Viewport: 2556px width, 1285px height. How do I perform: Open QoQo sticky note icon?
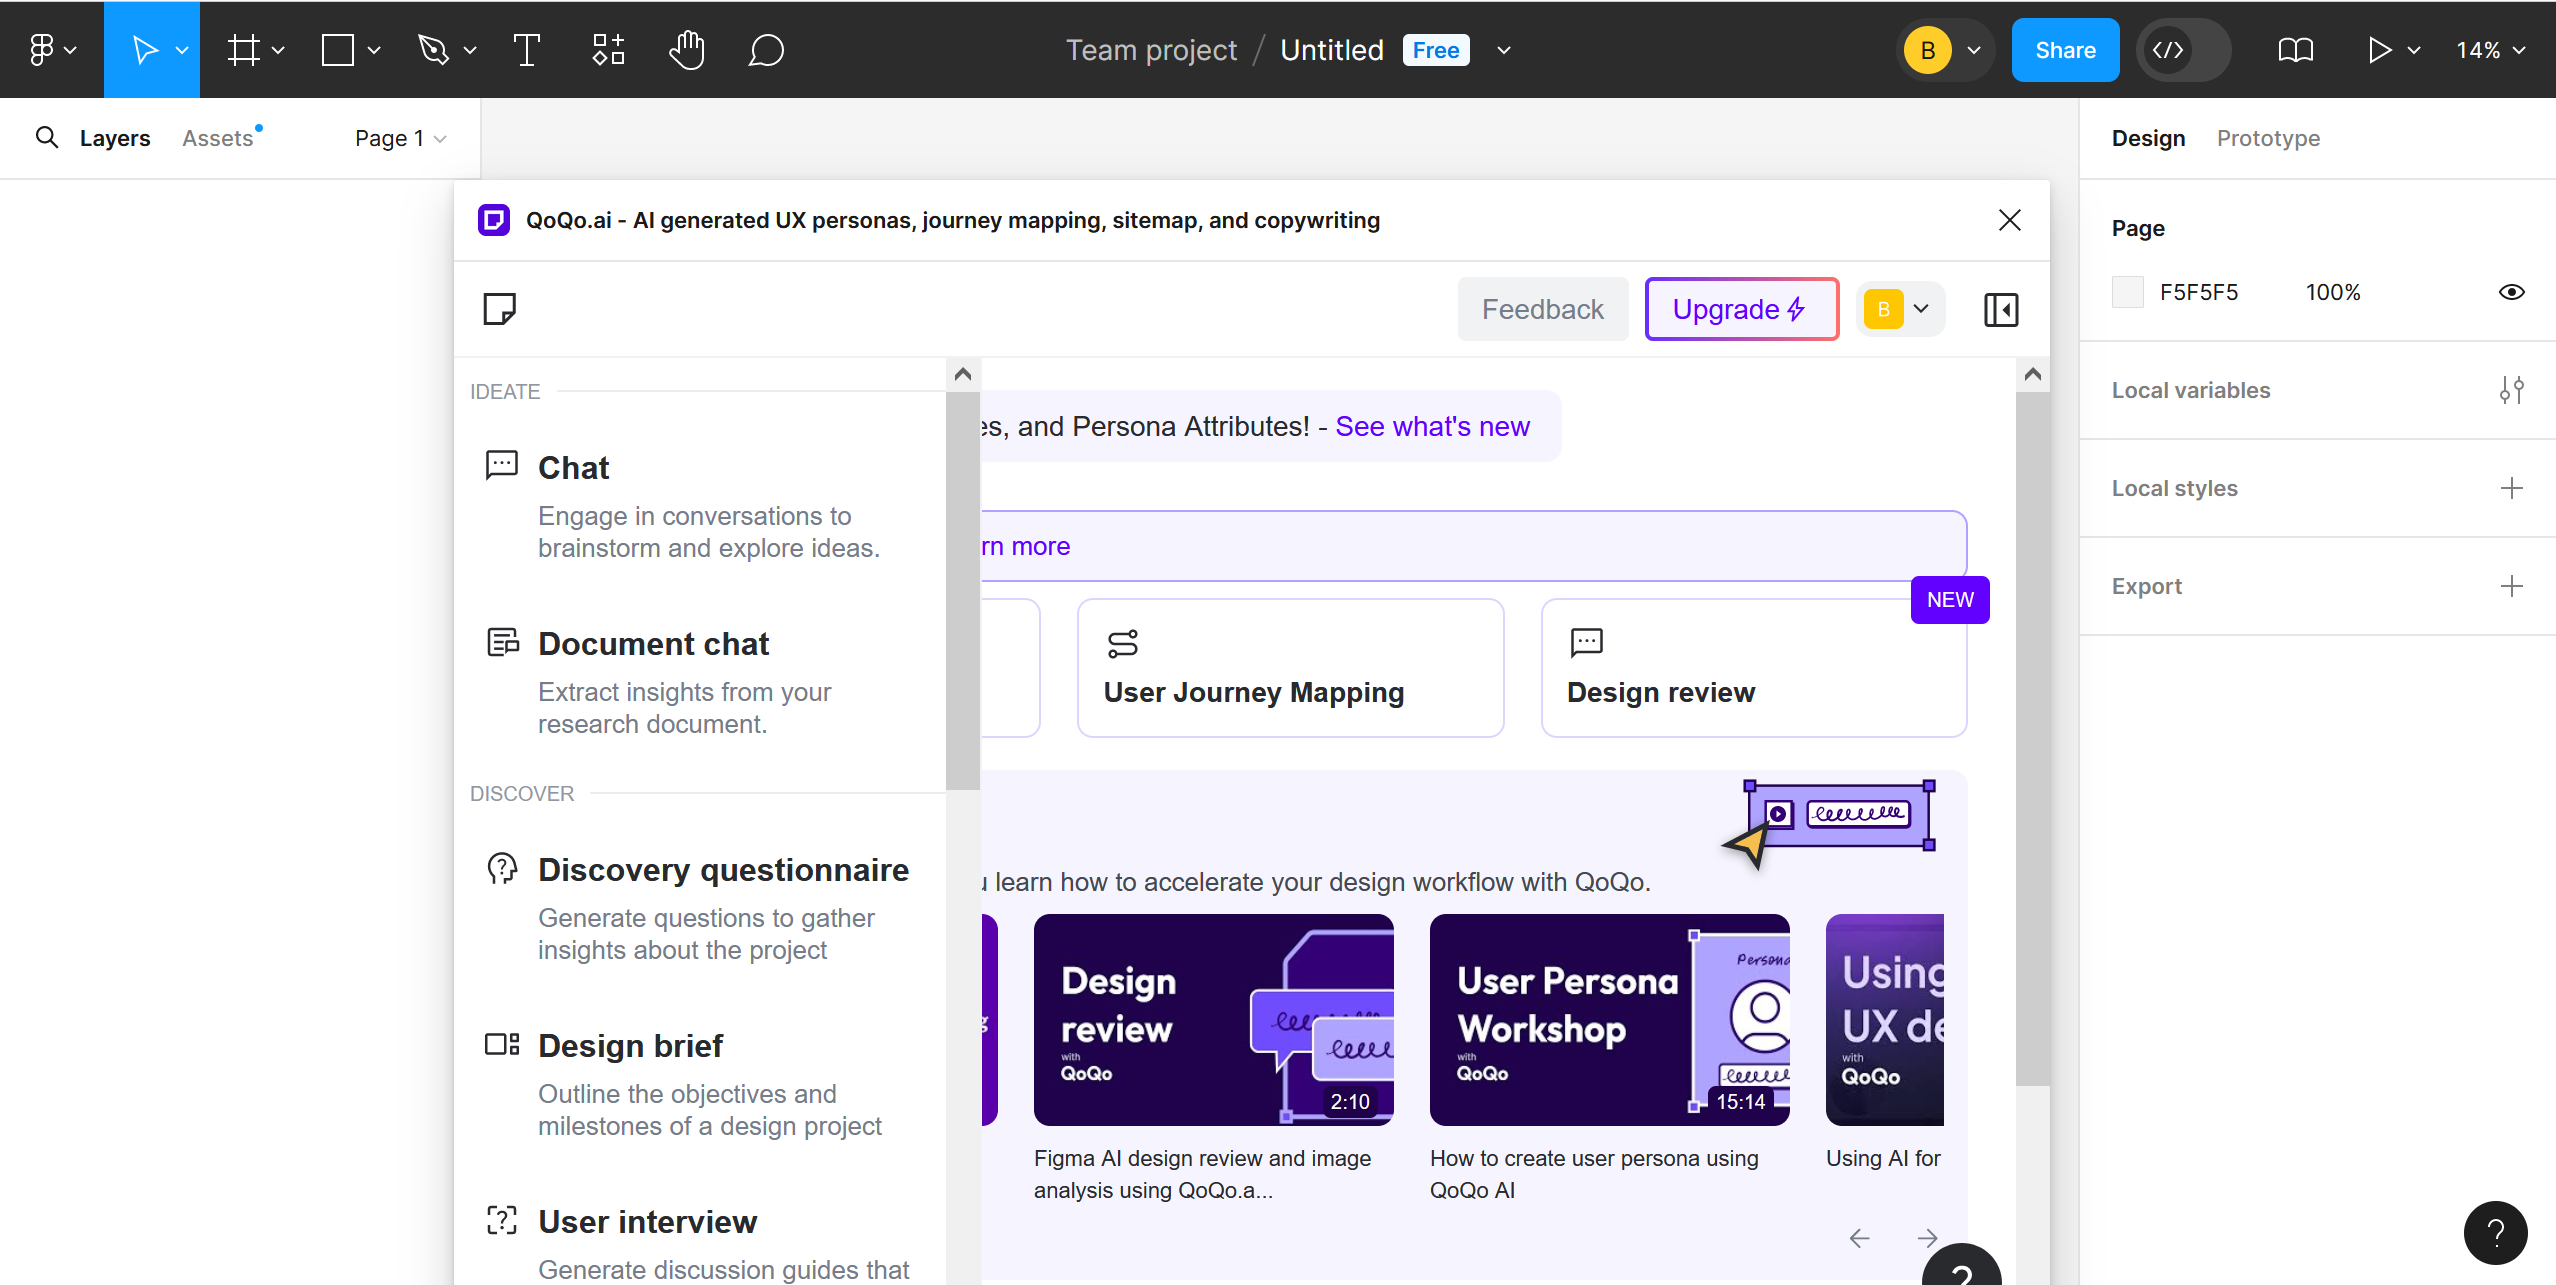tap(499, 309)
